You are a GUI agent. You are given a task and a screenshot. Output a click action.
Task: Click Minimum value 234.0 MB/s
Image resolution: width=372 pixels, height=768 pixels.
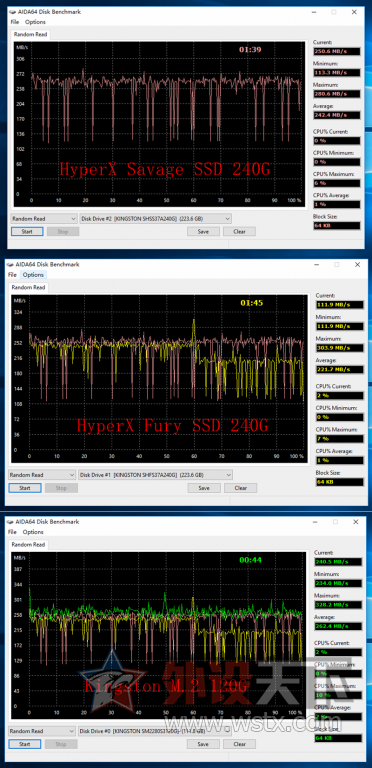[339, 583]
